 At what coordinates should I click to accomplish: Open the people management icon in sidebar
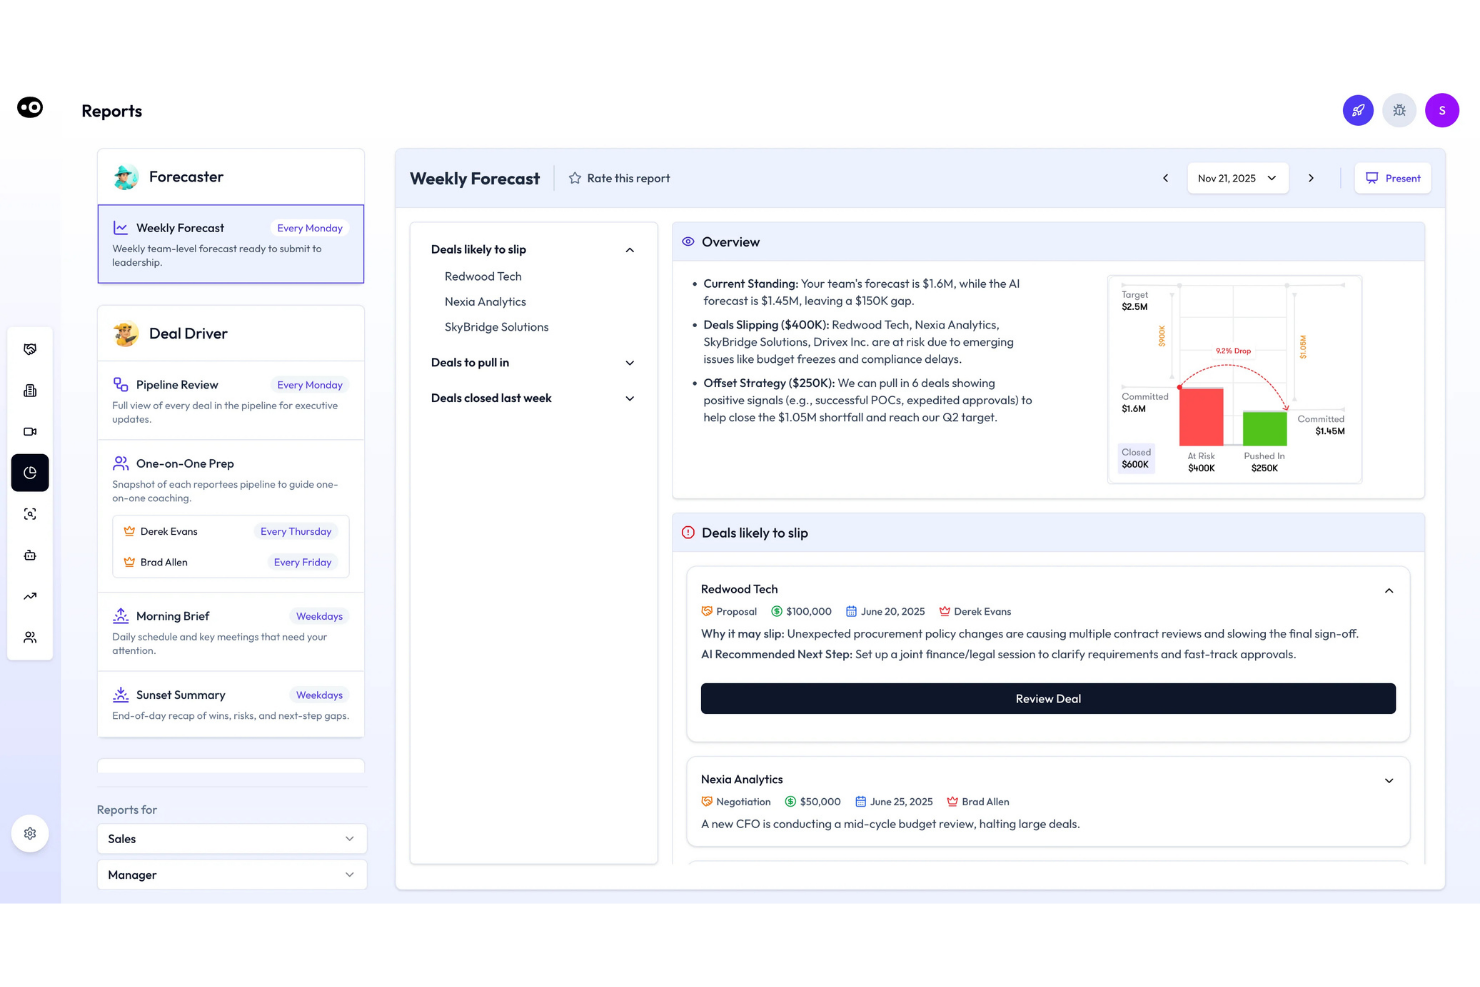[30, 637]
